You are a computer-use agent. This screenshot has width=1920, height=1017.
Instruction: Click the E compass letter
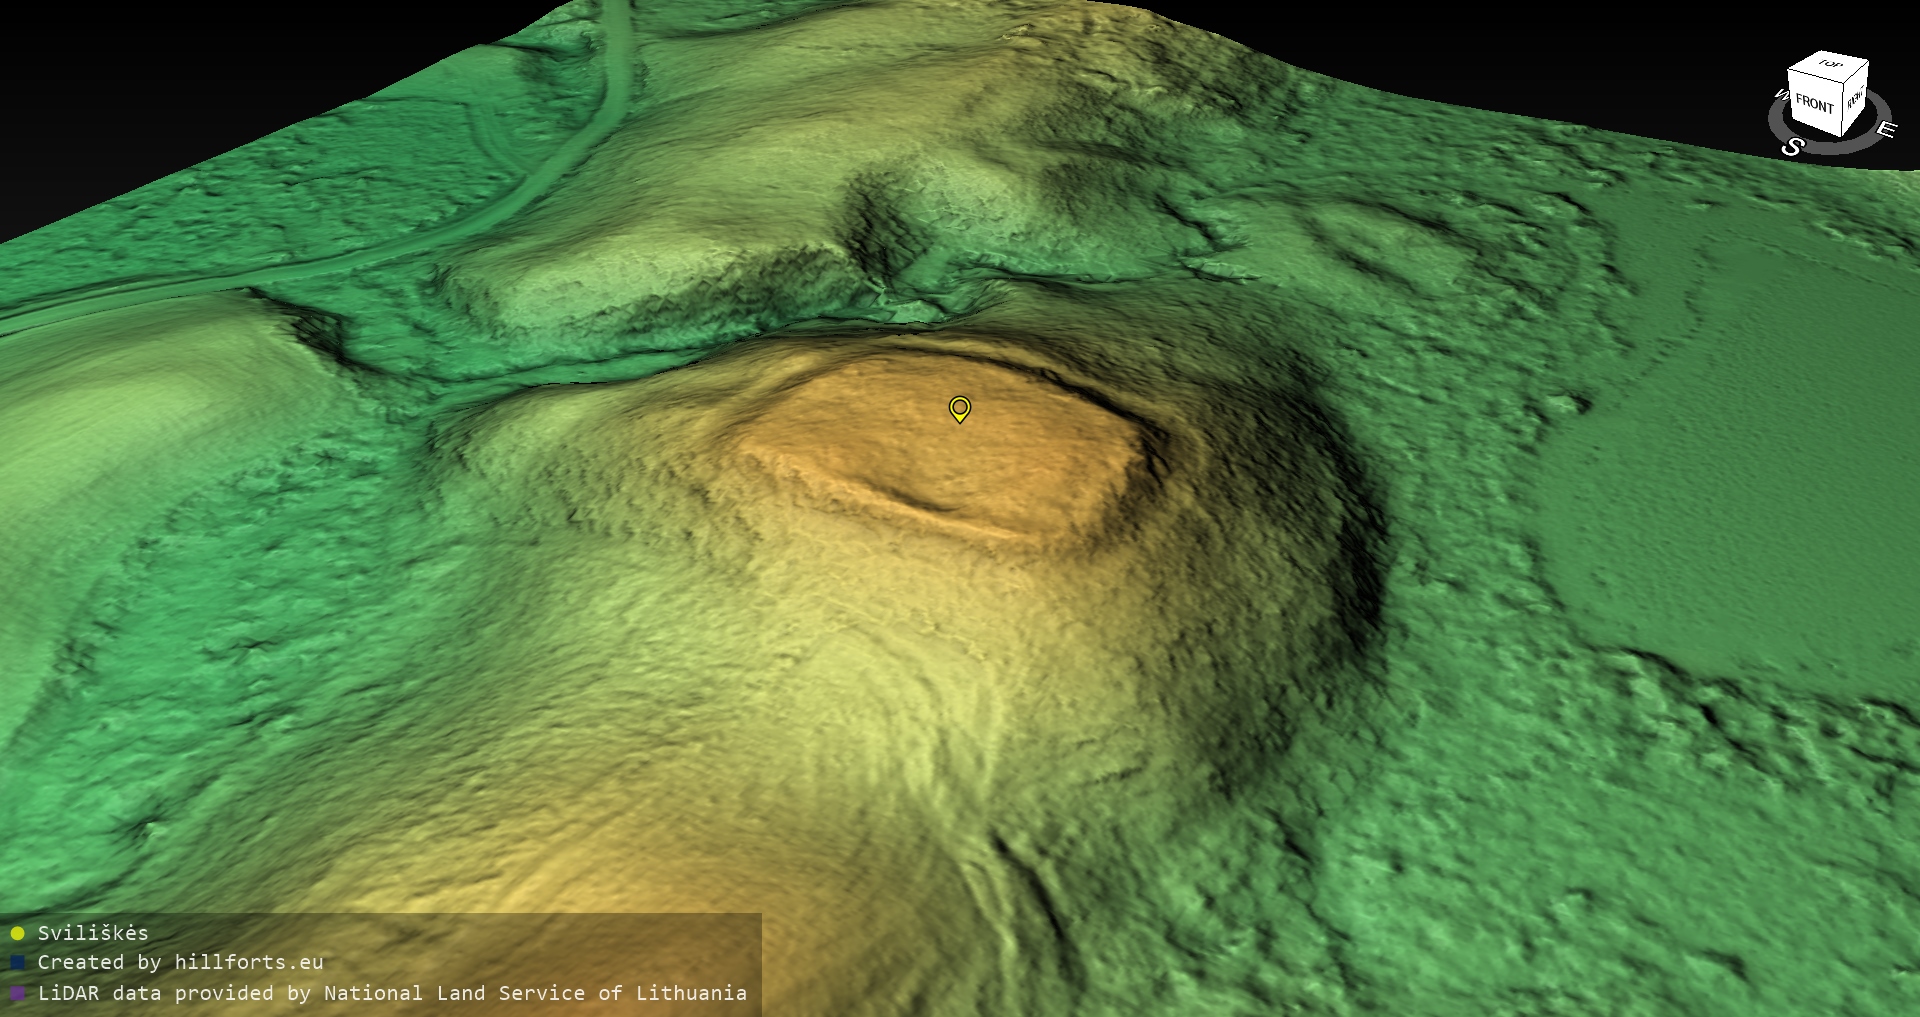(1885, 129)
